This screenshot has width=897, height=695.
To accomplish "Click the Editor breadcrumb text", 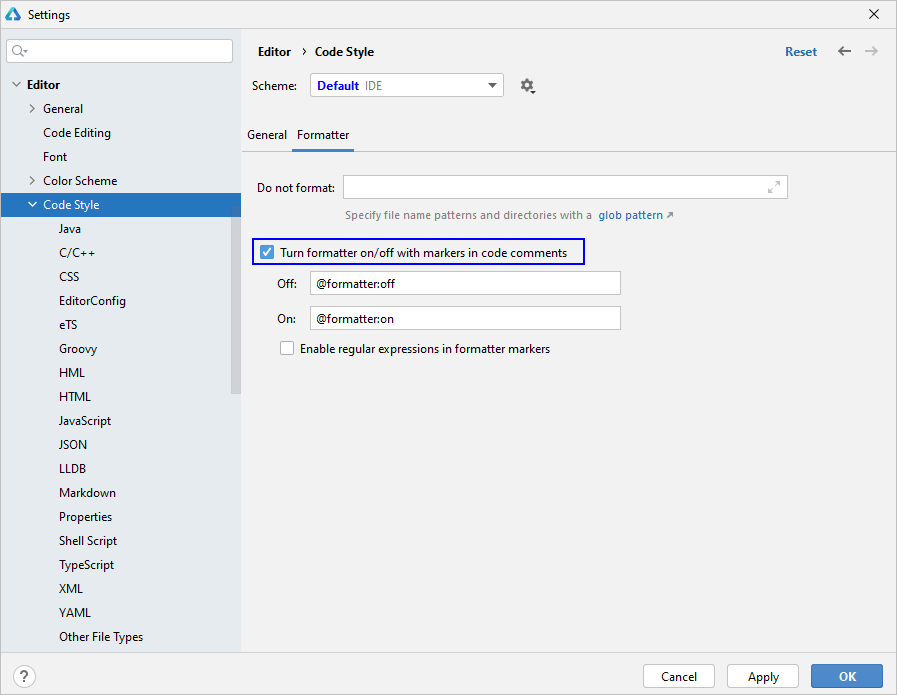I will click(x=275, y=51).
